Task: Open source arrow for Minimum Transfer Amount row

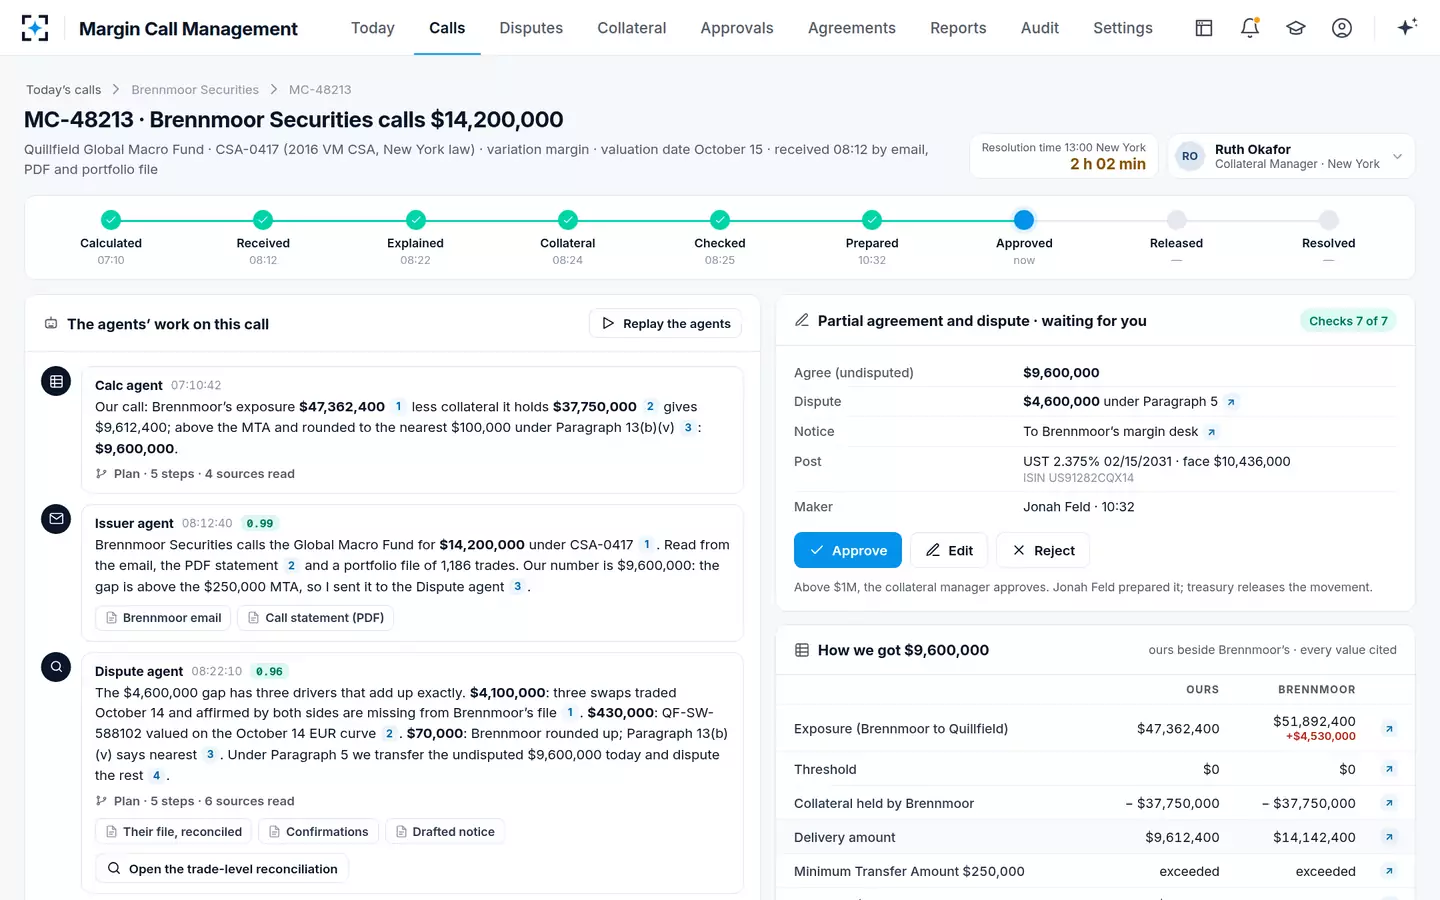Action: point(1389,871)
